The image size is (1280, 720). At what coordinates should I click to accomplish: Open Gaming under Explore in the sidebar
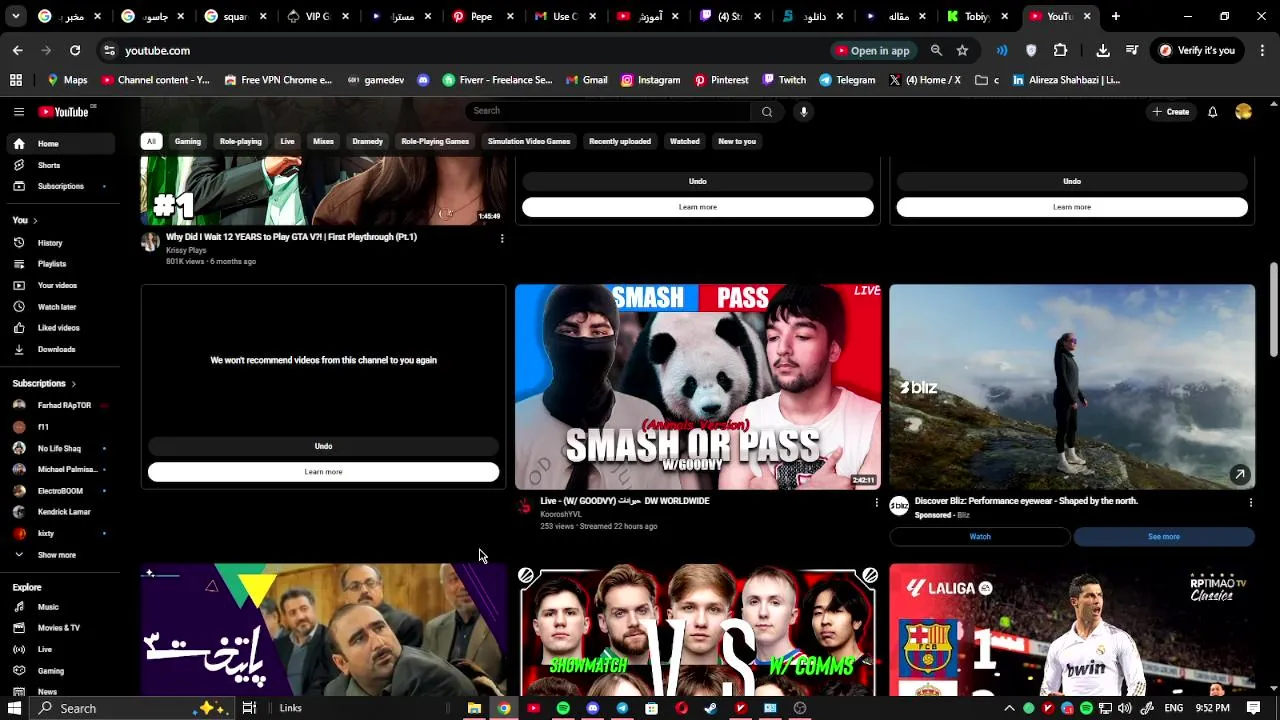(x=60, y=671)
